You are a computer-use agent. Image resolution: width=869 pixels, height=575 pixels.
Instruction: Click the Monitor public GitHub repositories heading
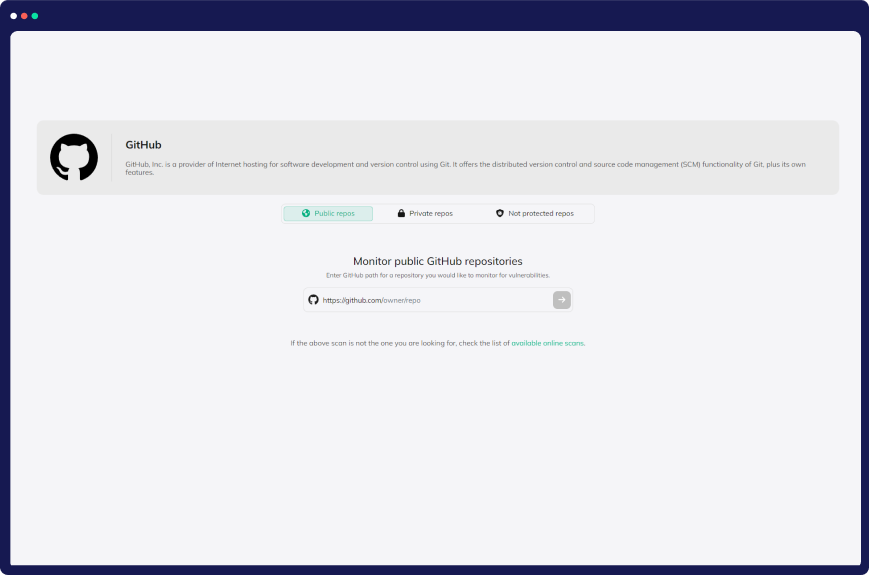437,261
